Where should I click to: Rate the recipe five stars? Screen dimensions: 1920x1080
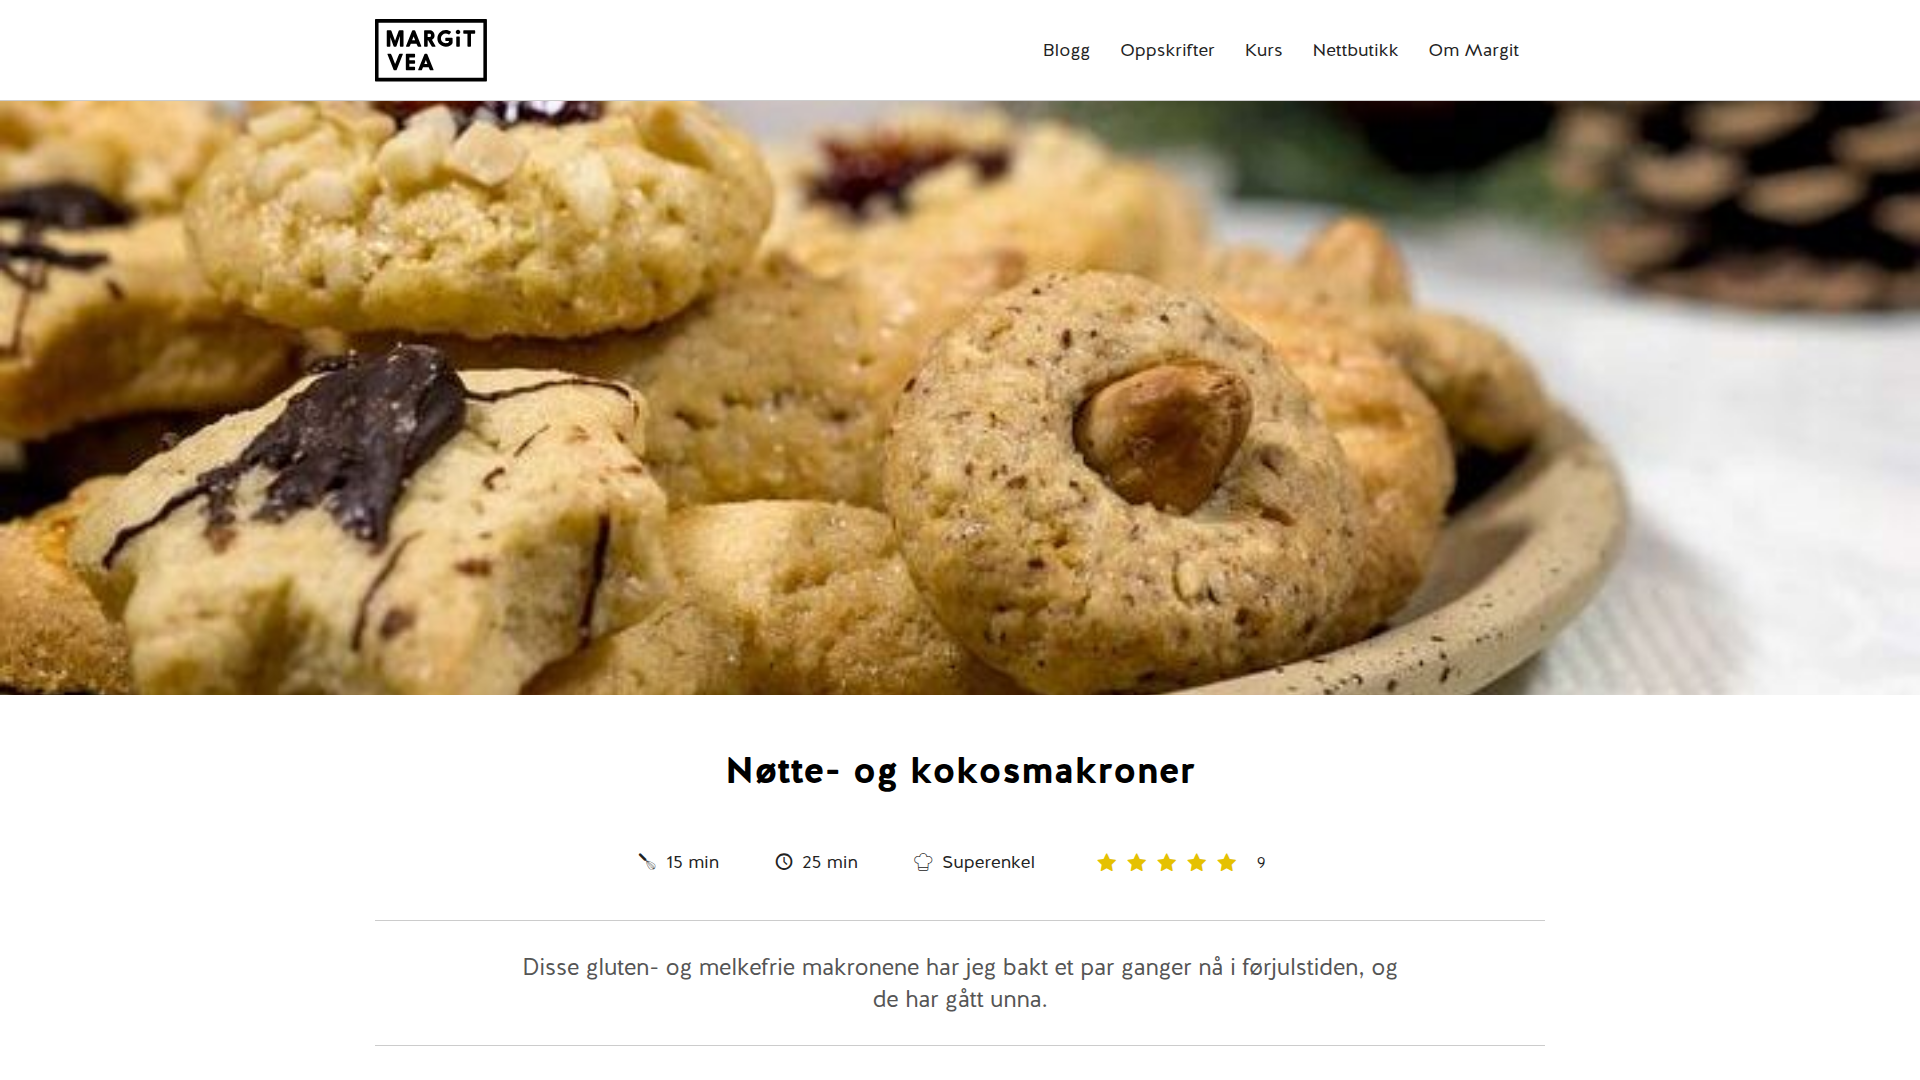click(x=1226, y=862)
